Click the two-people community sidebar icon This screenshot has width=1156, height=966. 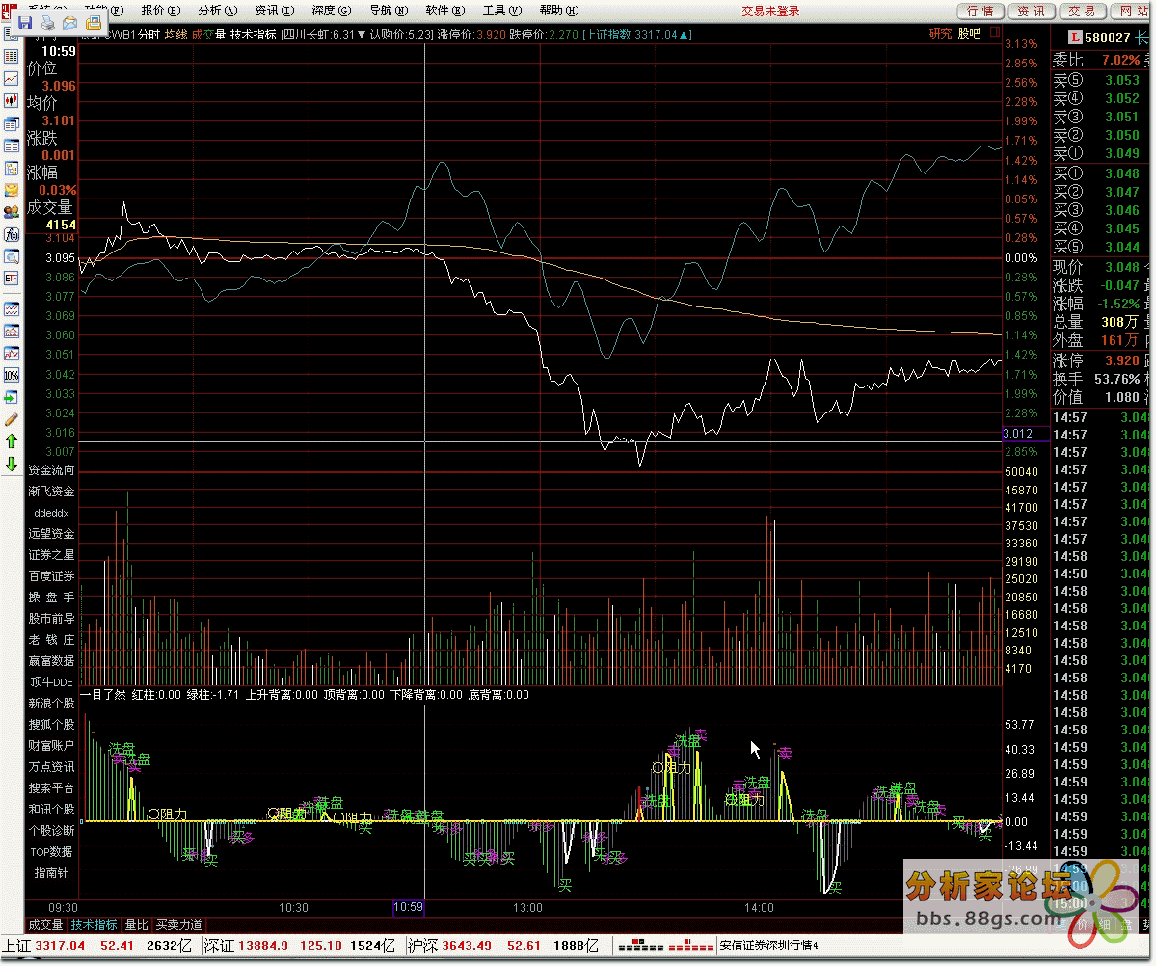pos(11,212)
